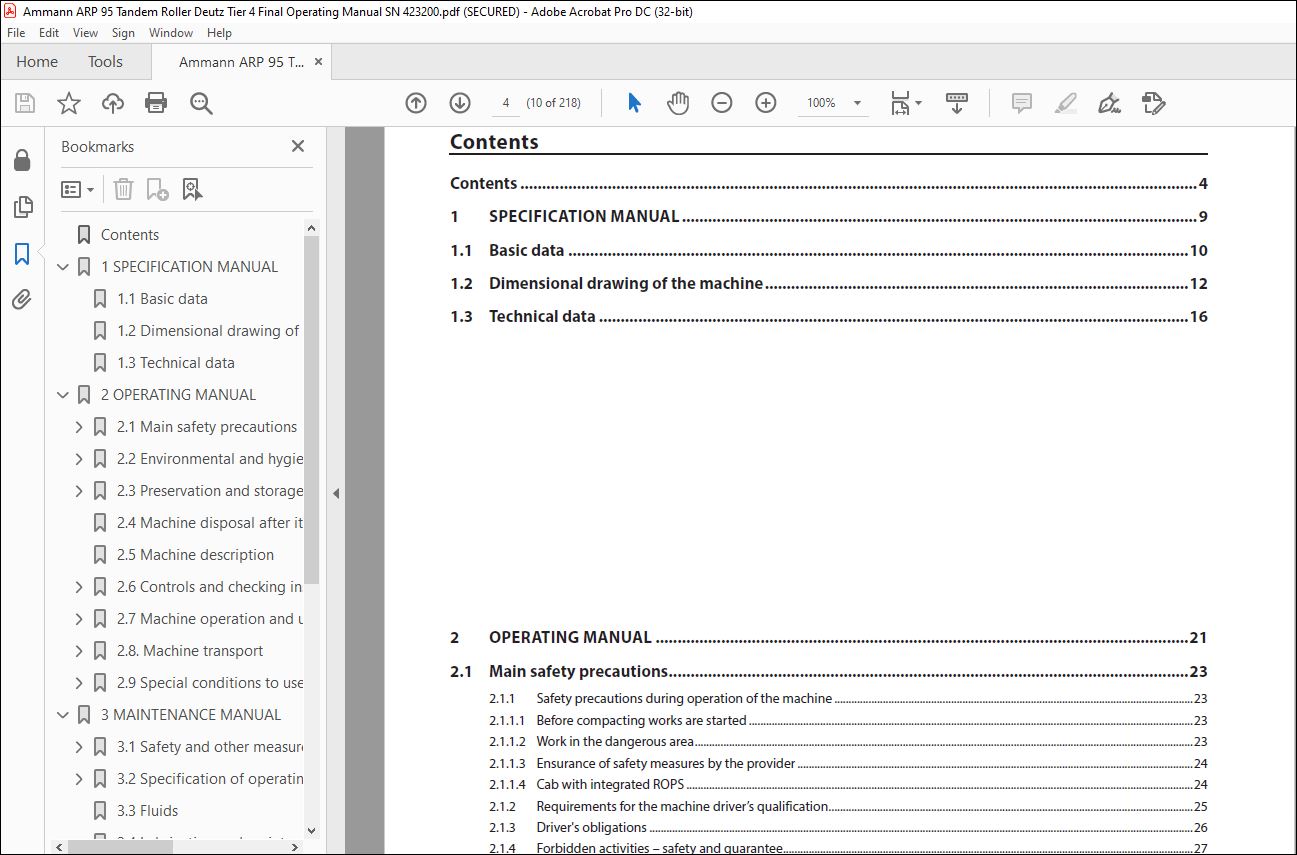Expand 2.9 Special conditions bookmark
1297x855 pixels.
[x=79, y=683]
